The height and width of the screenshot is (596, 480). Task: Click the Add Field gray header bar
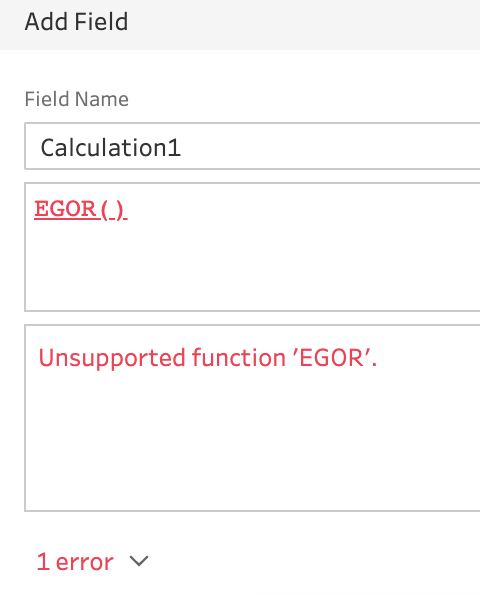240,25
